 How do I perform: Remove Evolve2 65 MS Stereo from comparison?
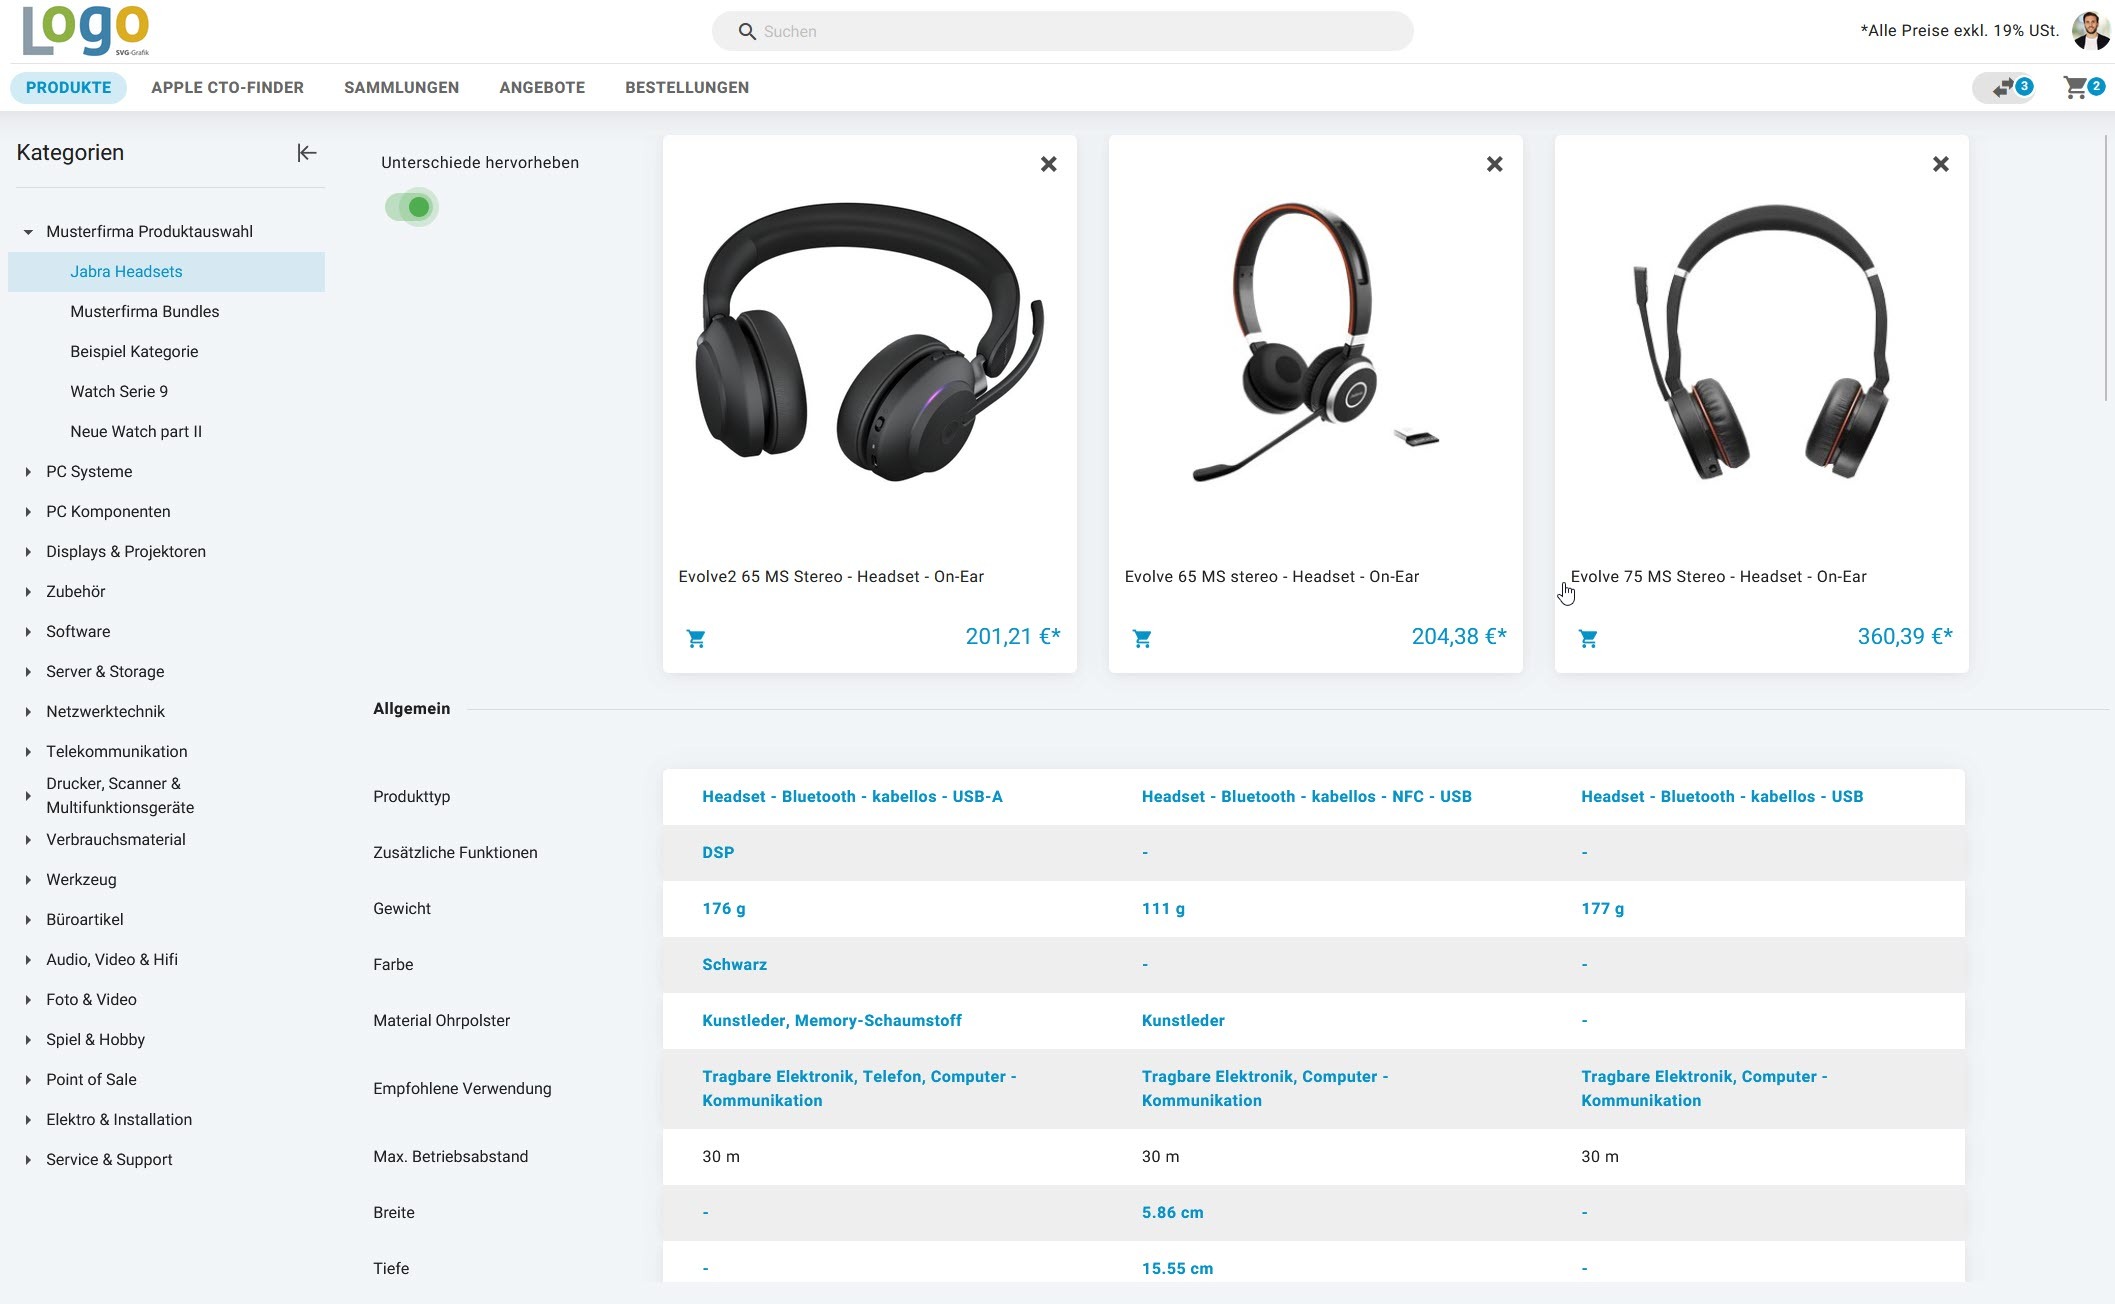click(x=1048, y=164)
